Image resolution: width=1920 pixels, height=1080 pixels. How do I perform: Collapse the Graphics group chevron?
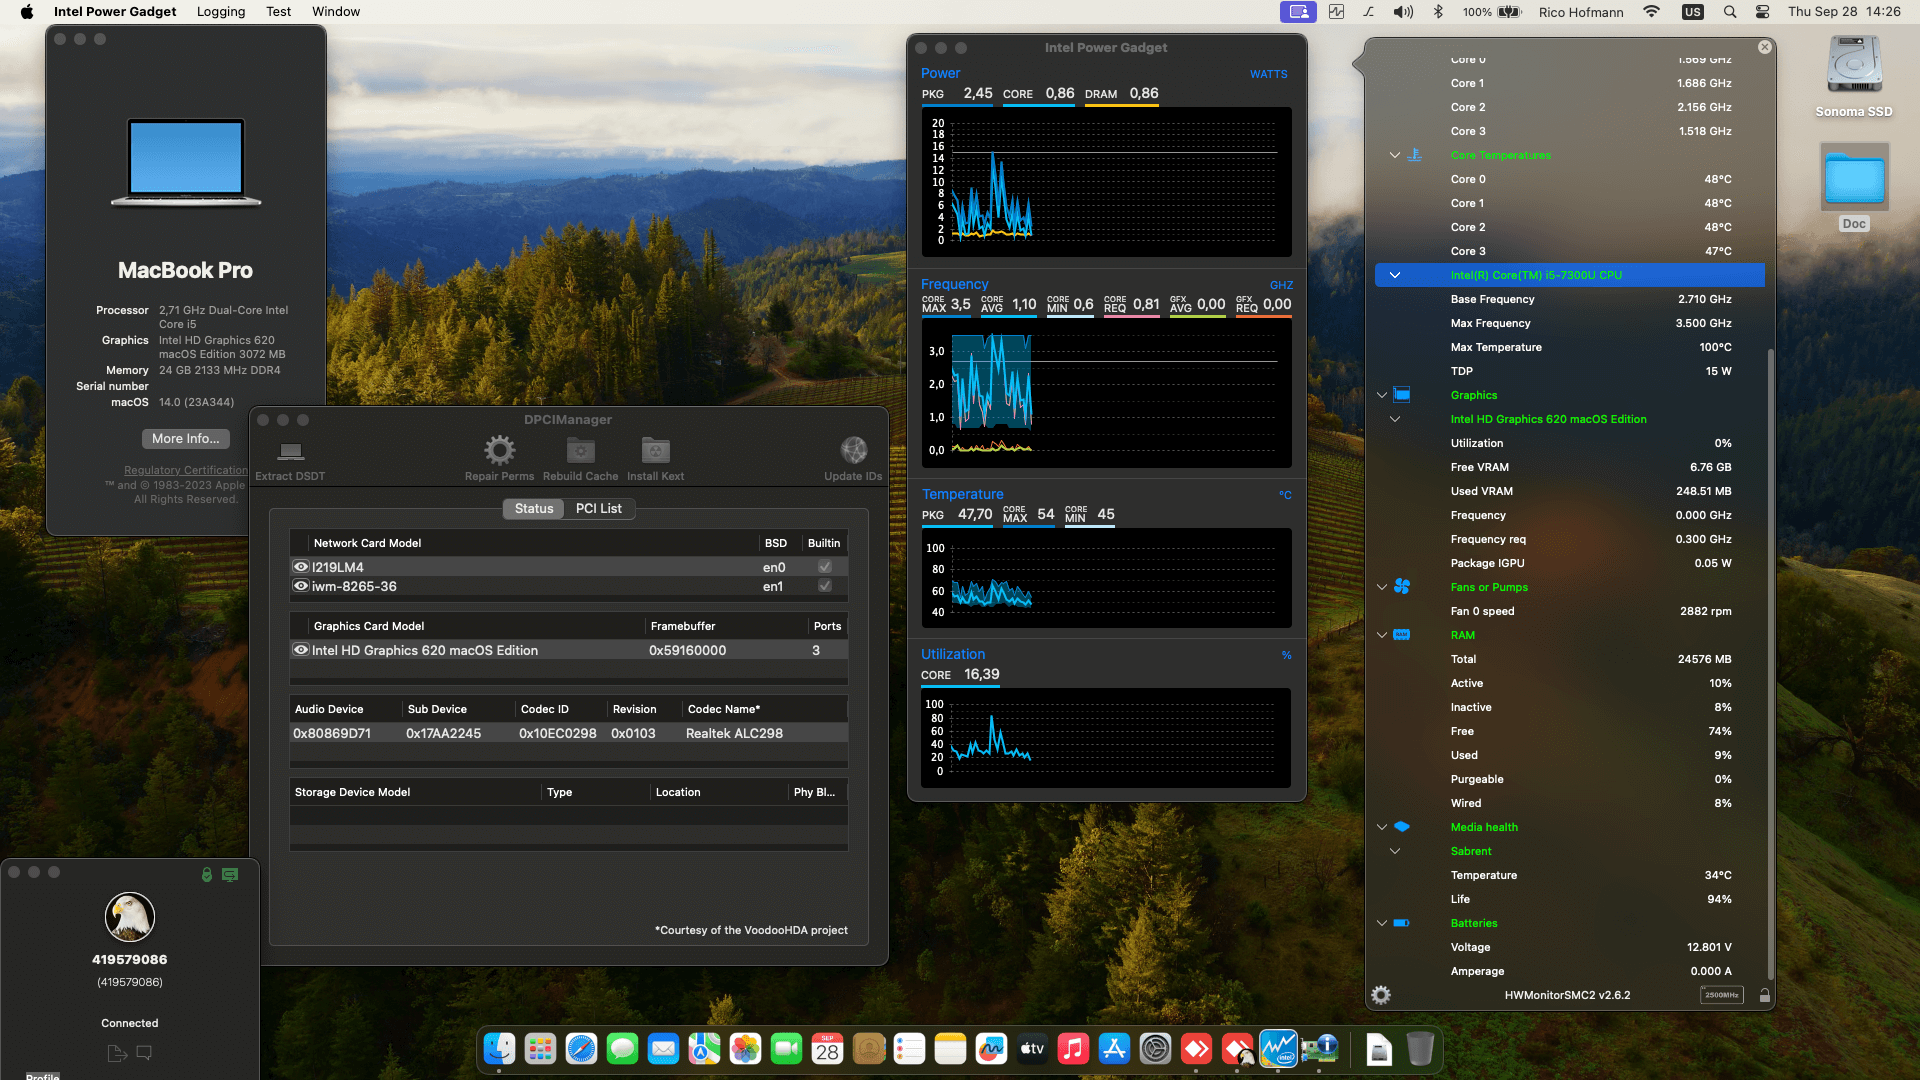pyautogui.click(x=1382, y=395)
